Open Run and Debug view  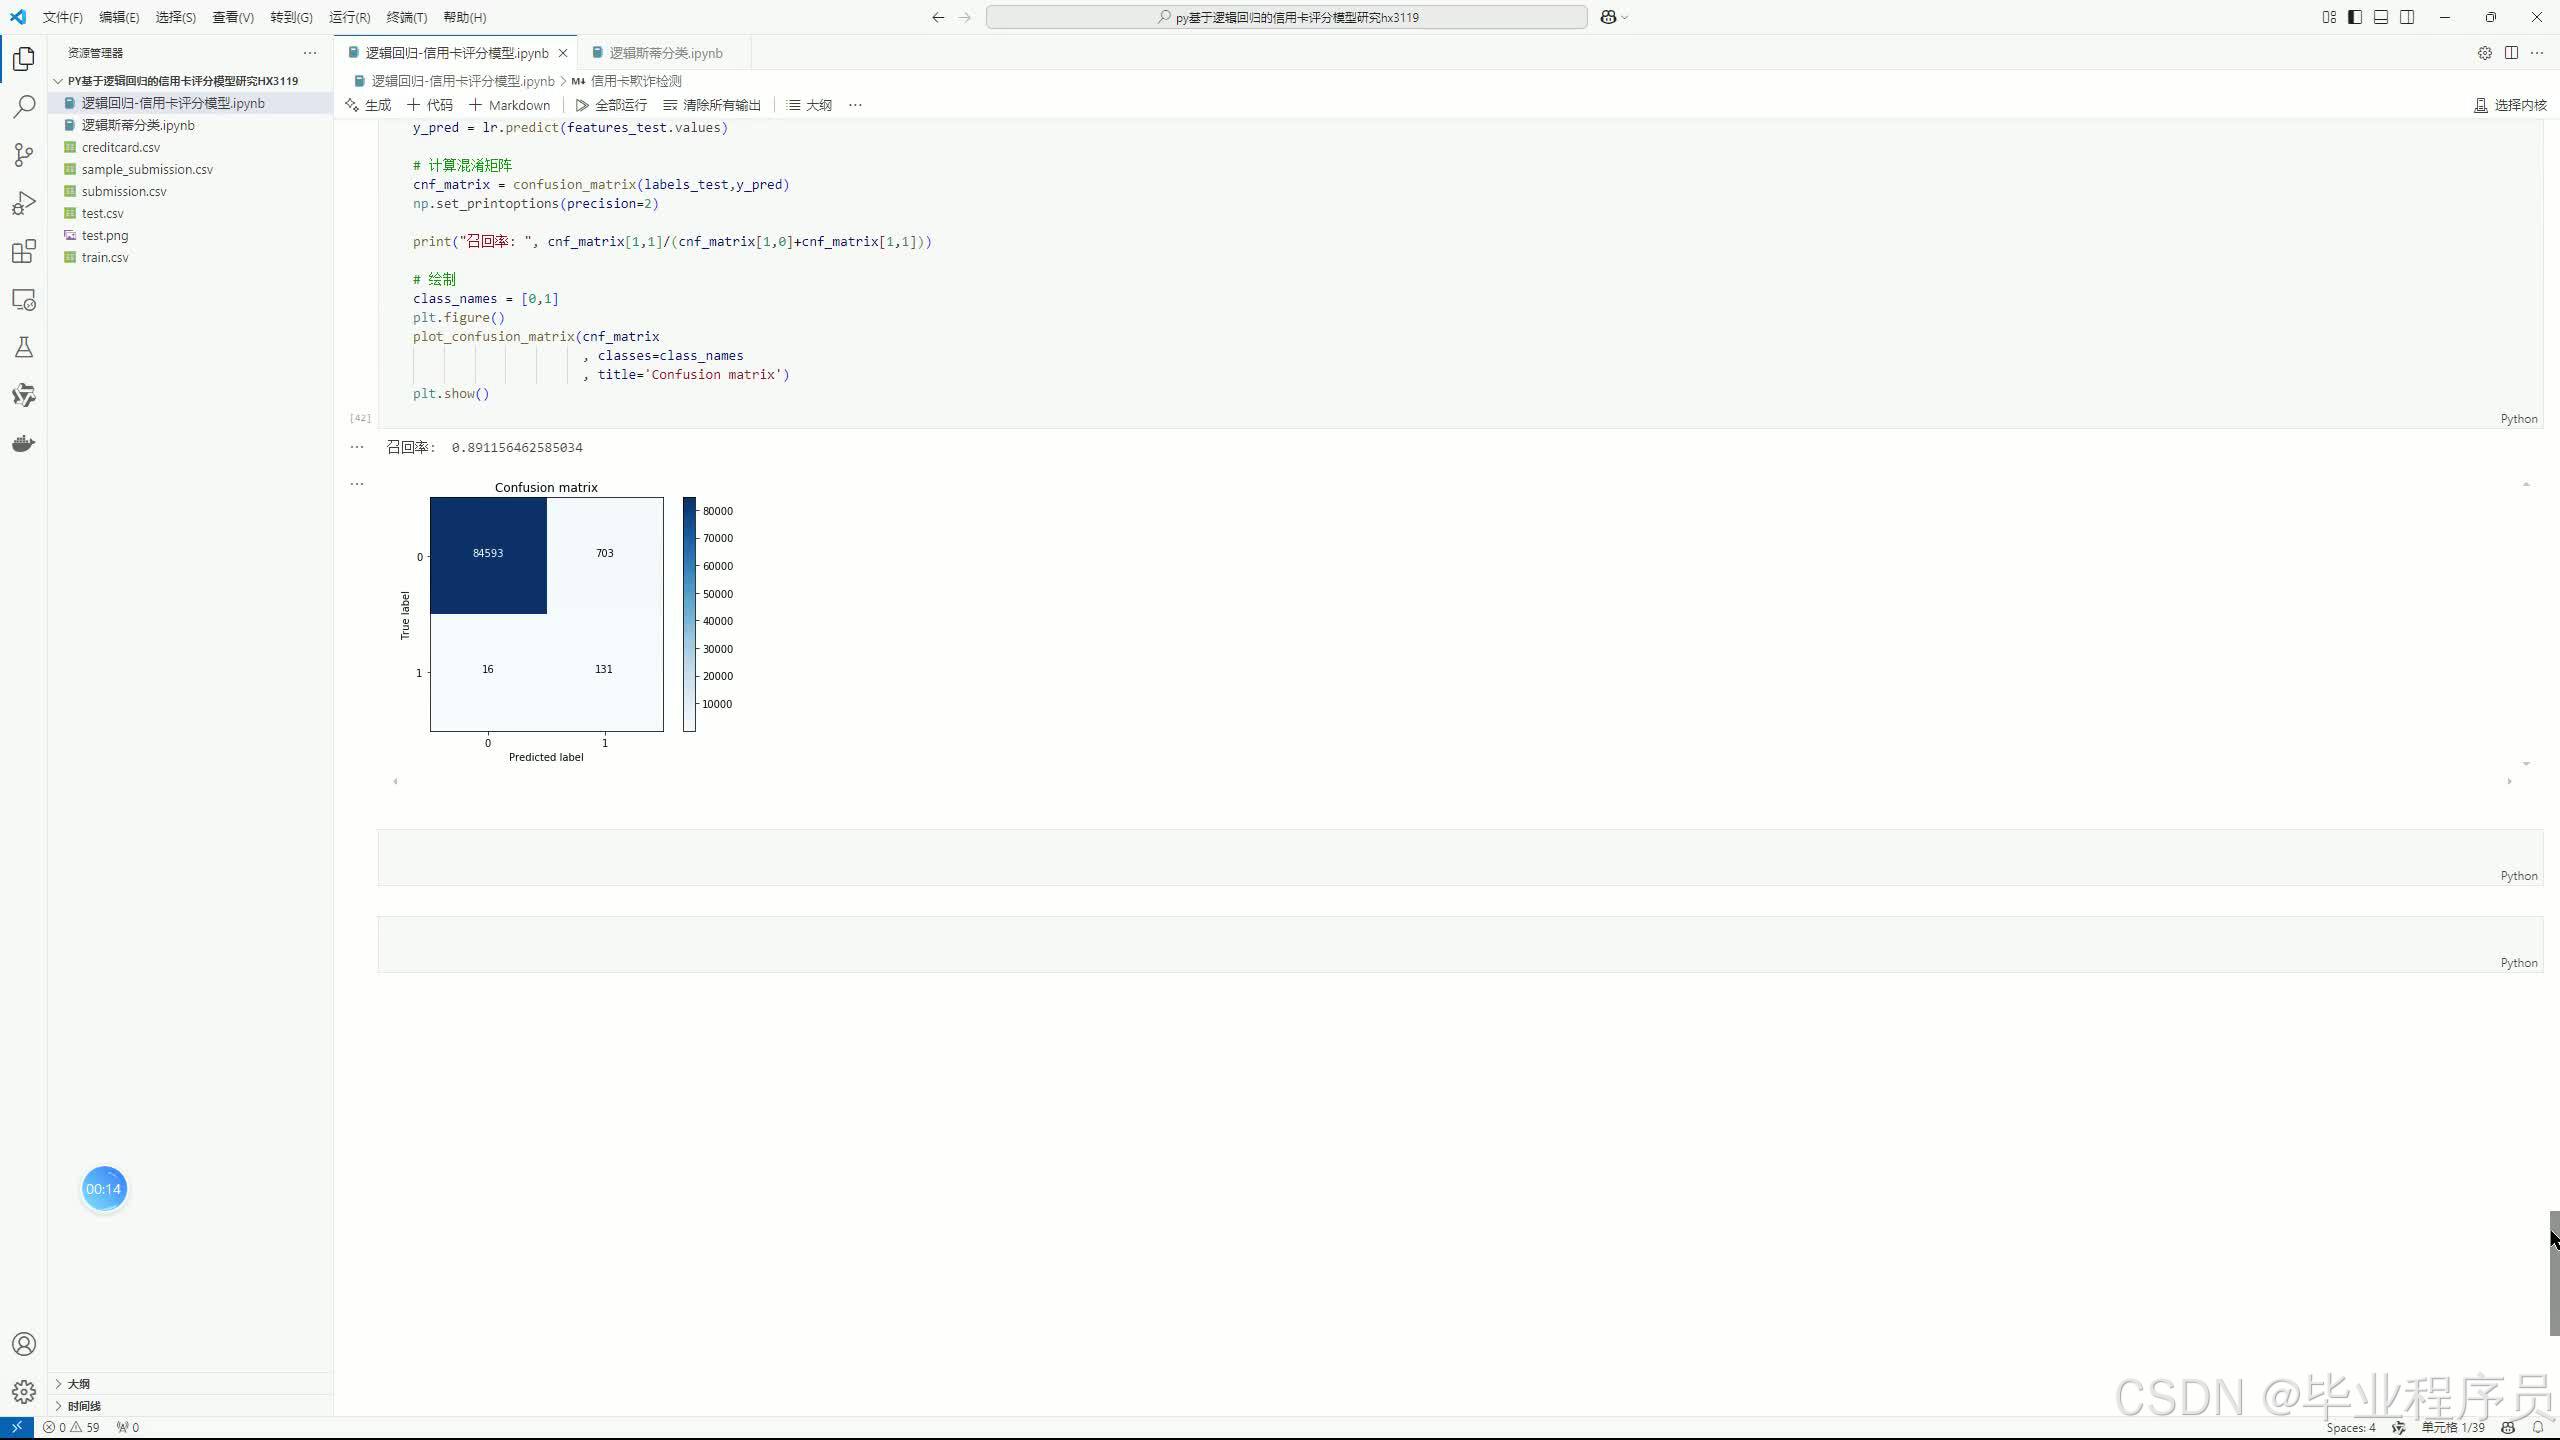click(x=24, y=203)
